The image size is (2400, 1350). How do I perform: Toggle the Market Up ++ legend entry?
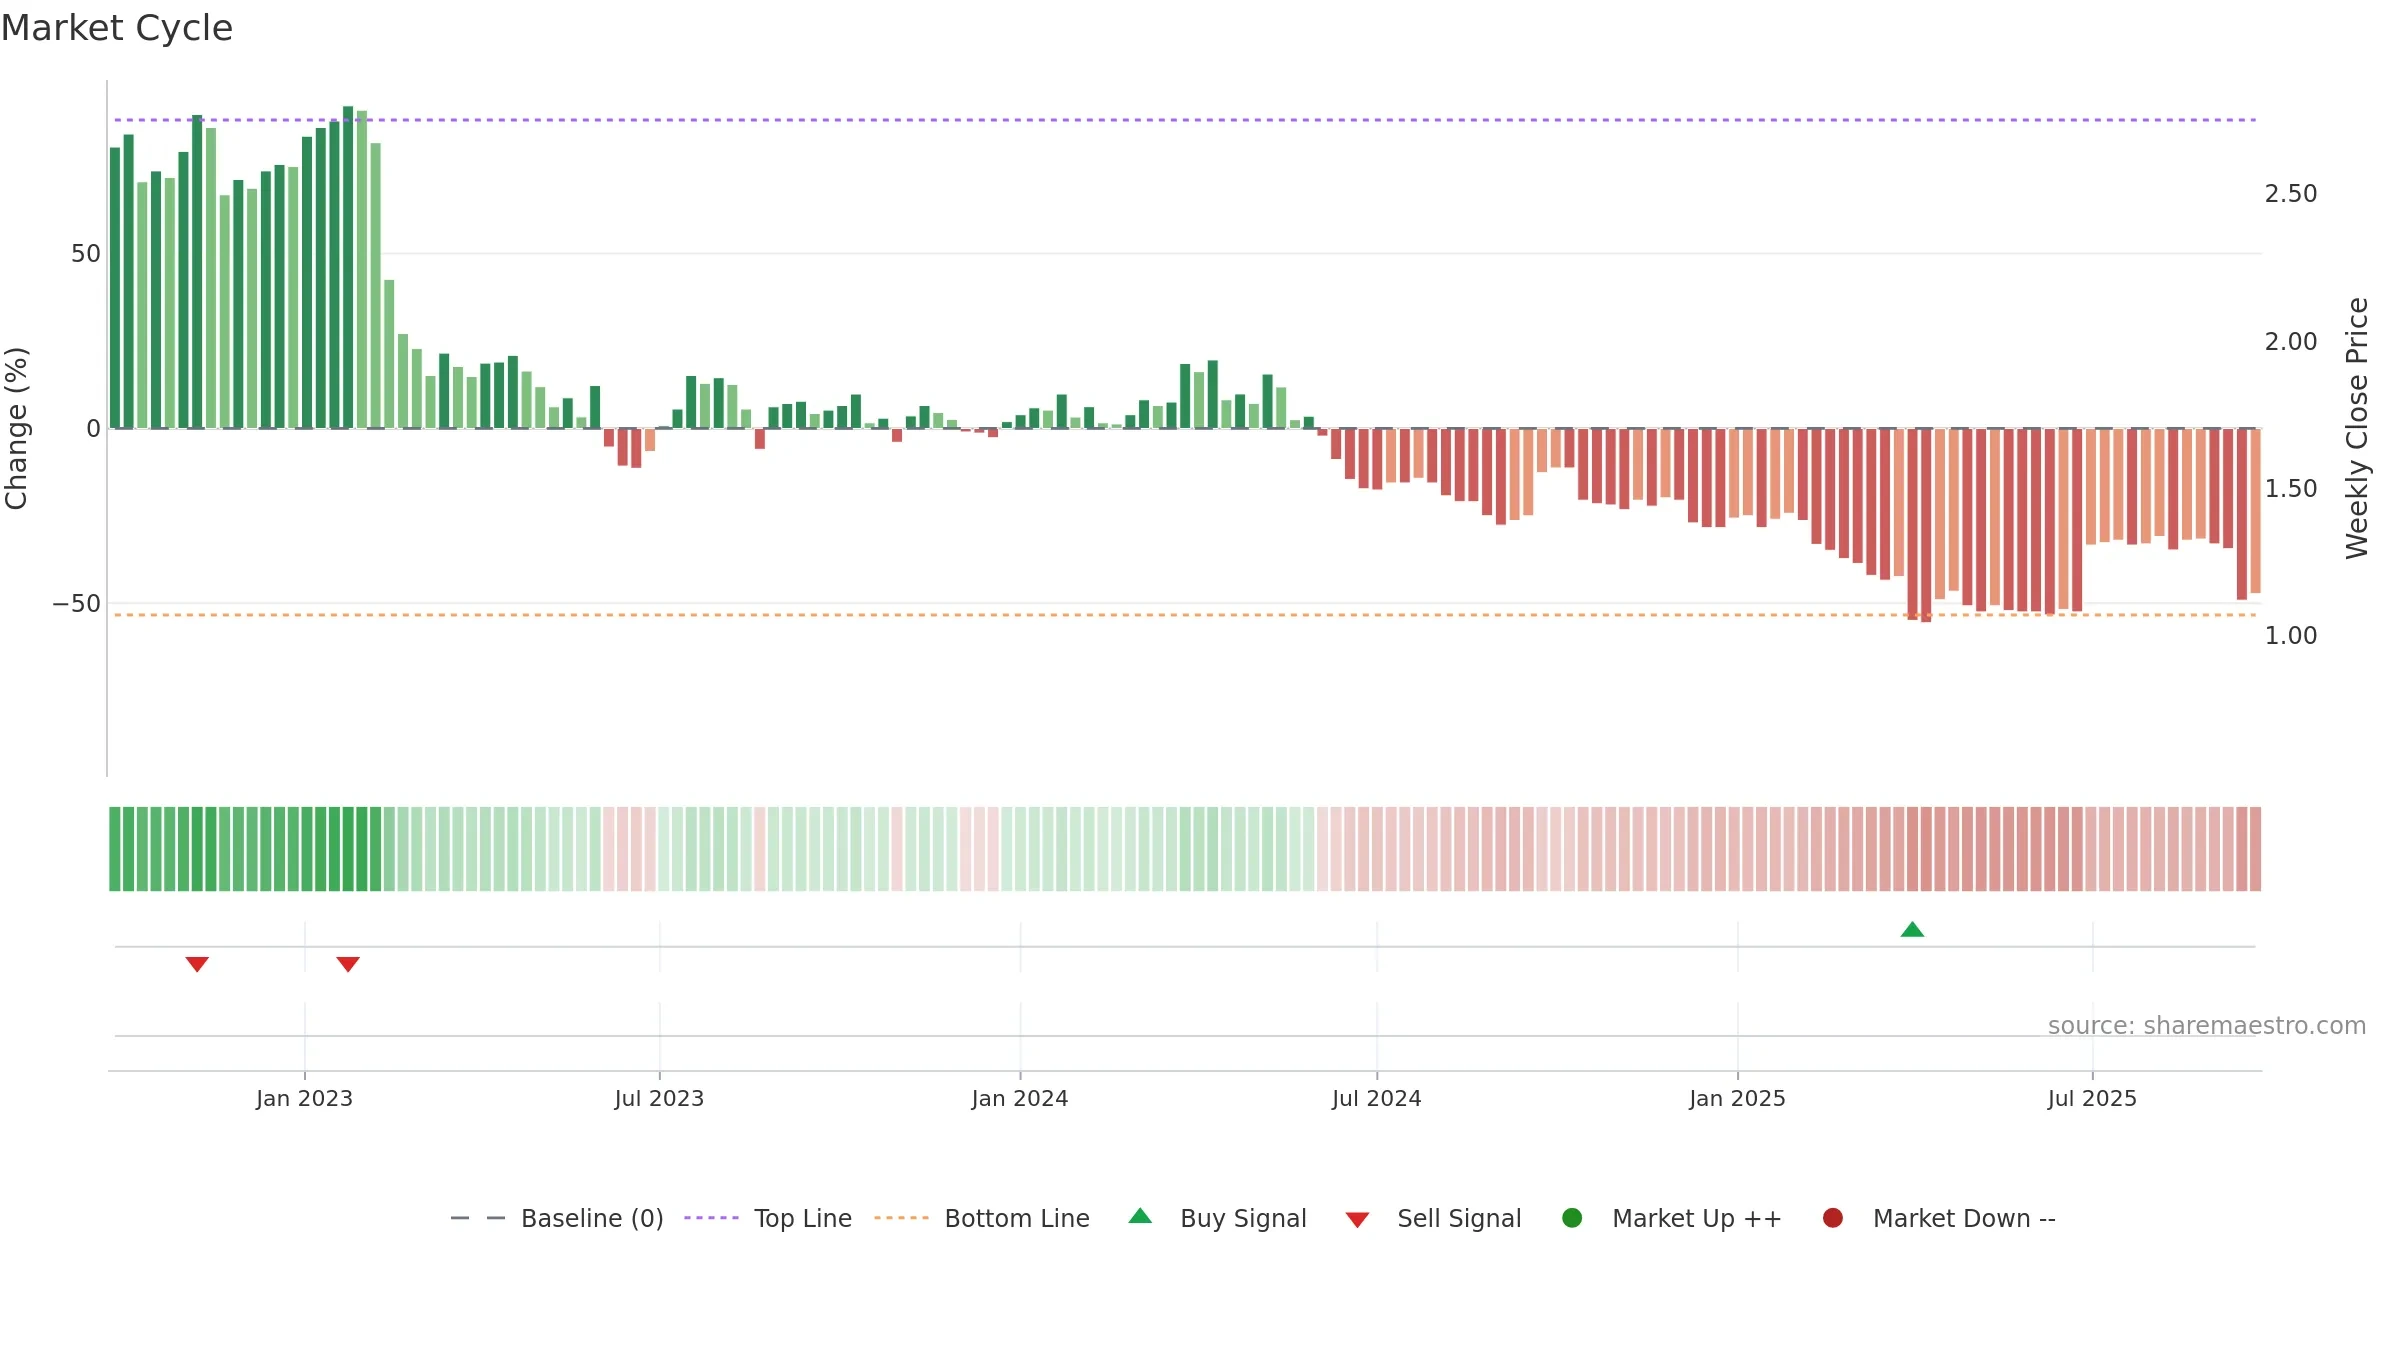click(1672, 1218)
